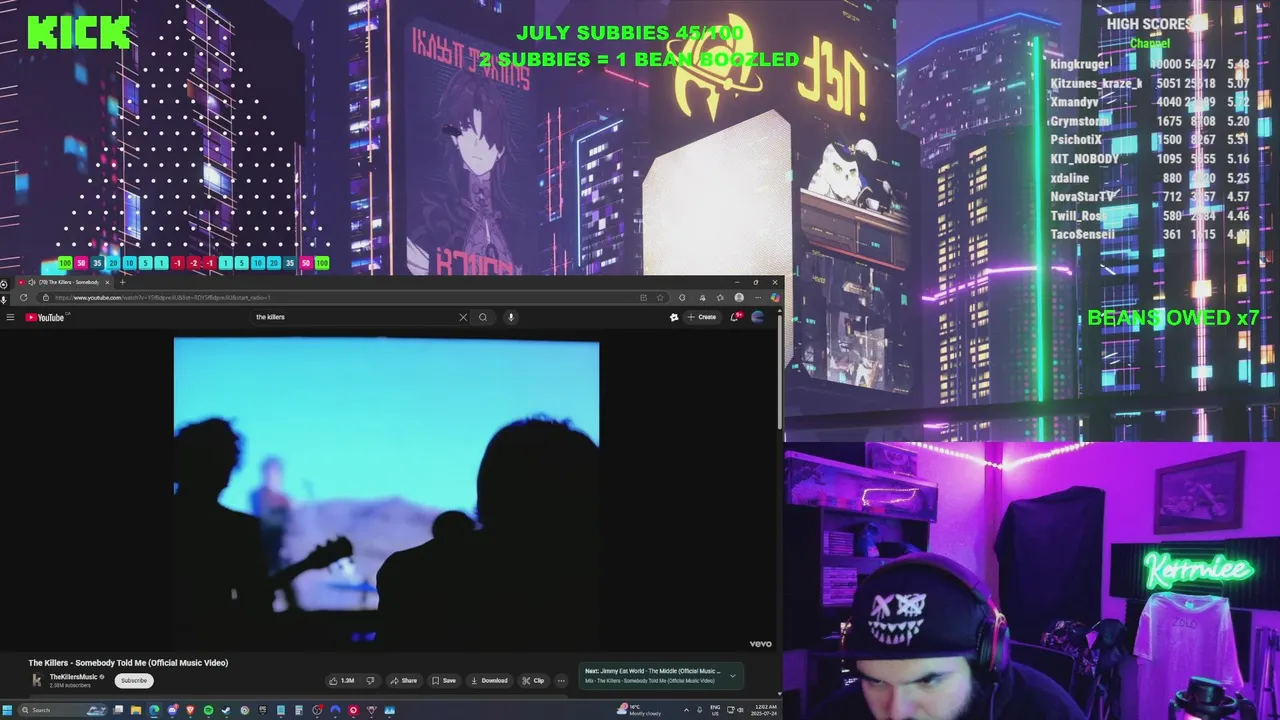Screen dimensions: 1280x720
Task: Switch to Microsoft Edge in the taskbar
Action: tap(154, 710)
